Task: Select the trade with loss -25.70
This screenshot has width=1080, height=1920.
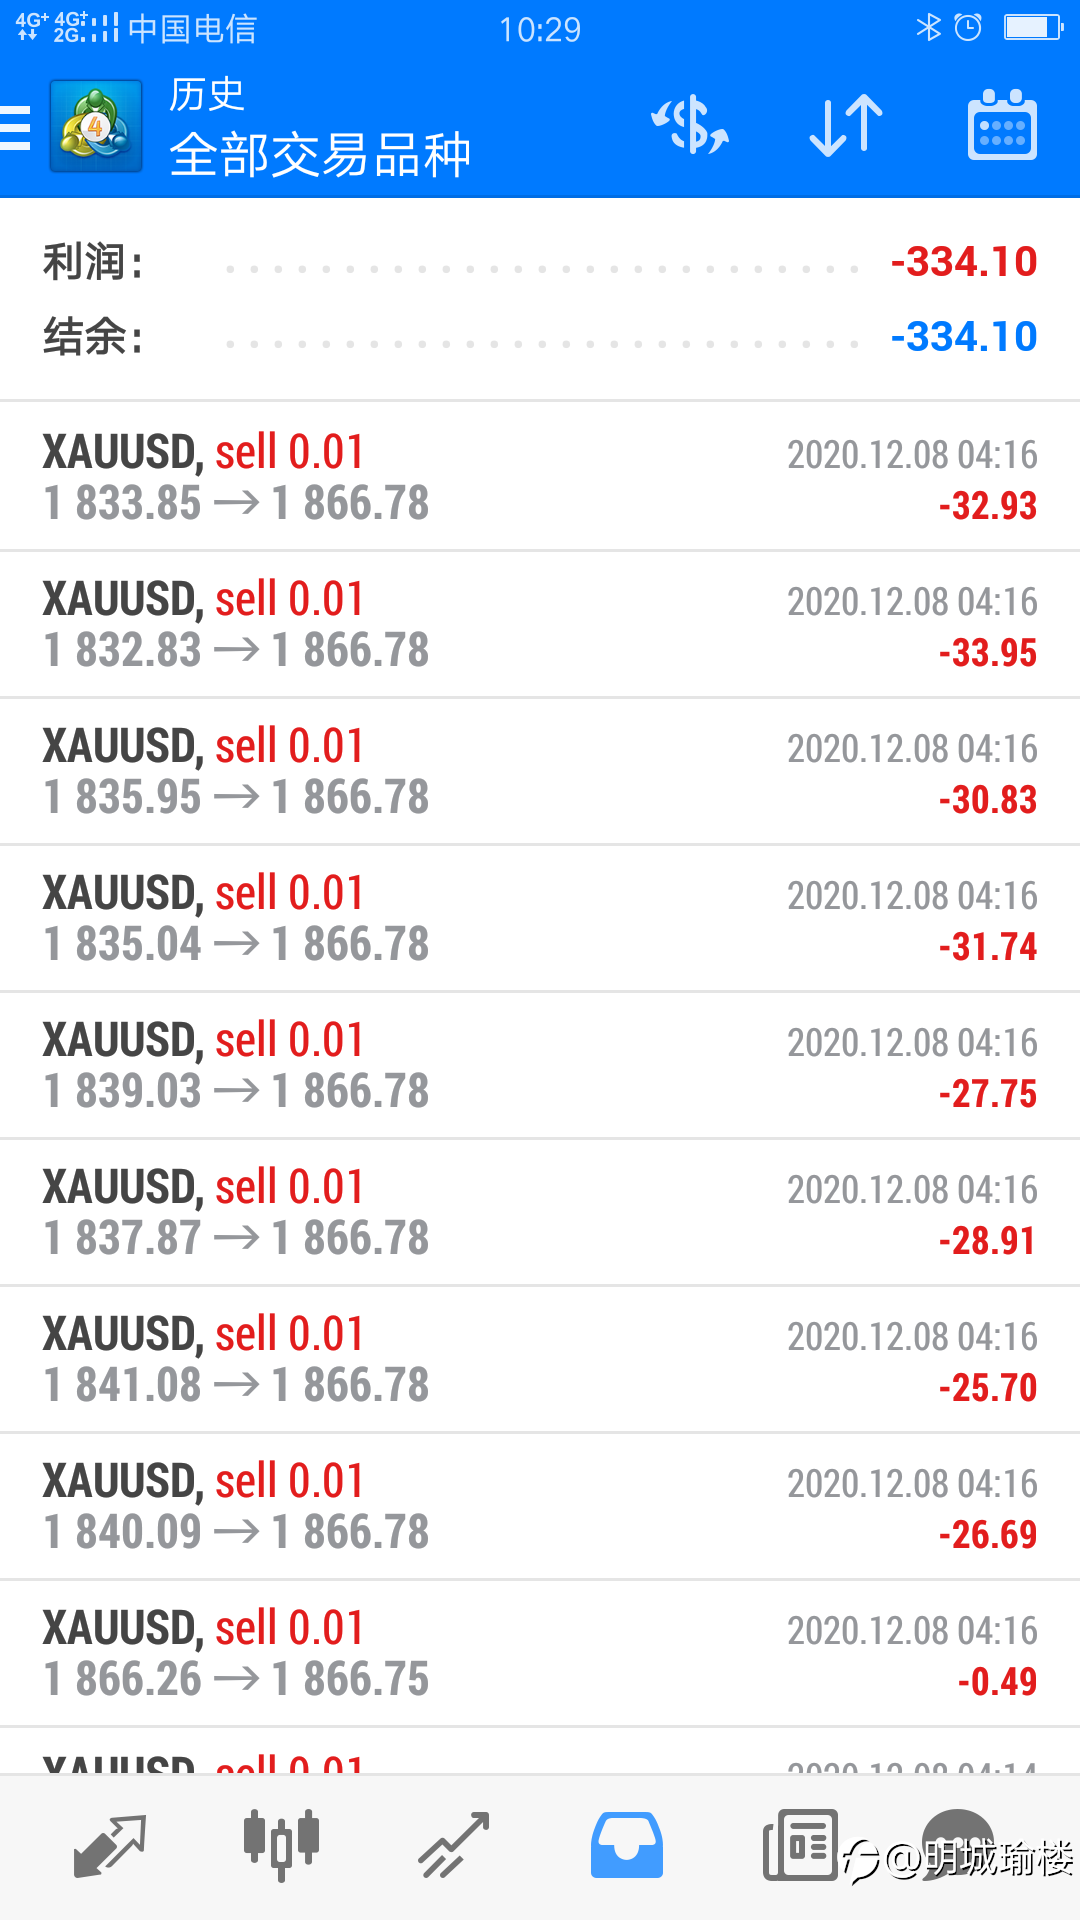Action: 540,1359
